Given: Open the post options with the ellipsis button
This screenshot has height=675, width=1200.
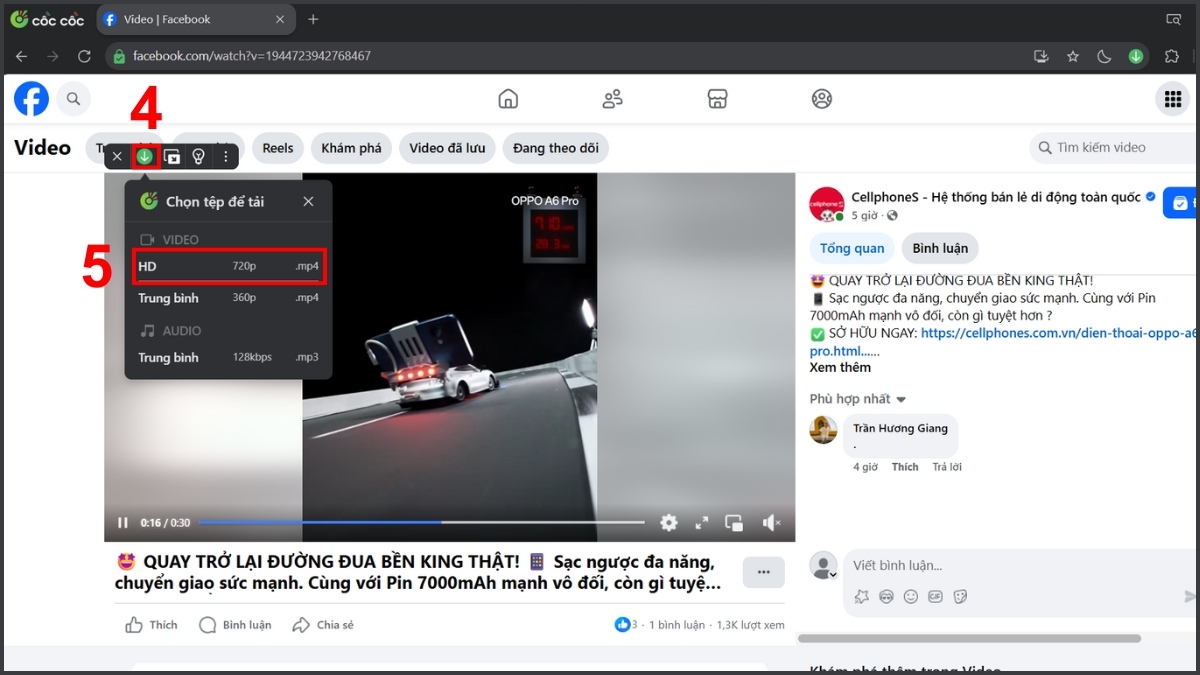Looking at the screenshot, I should click(x=763, y=572).
